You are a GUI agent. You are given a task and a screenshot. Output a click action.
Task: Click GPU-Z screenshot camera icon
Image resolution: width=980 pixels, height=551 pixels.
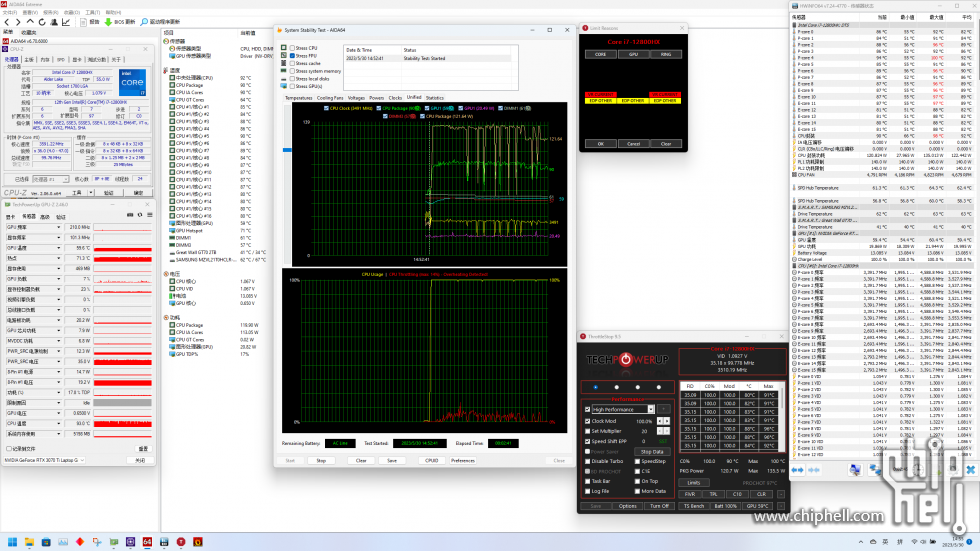pyautogui.click(x=130, y=215)
